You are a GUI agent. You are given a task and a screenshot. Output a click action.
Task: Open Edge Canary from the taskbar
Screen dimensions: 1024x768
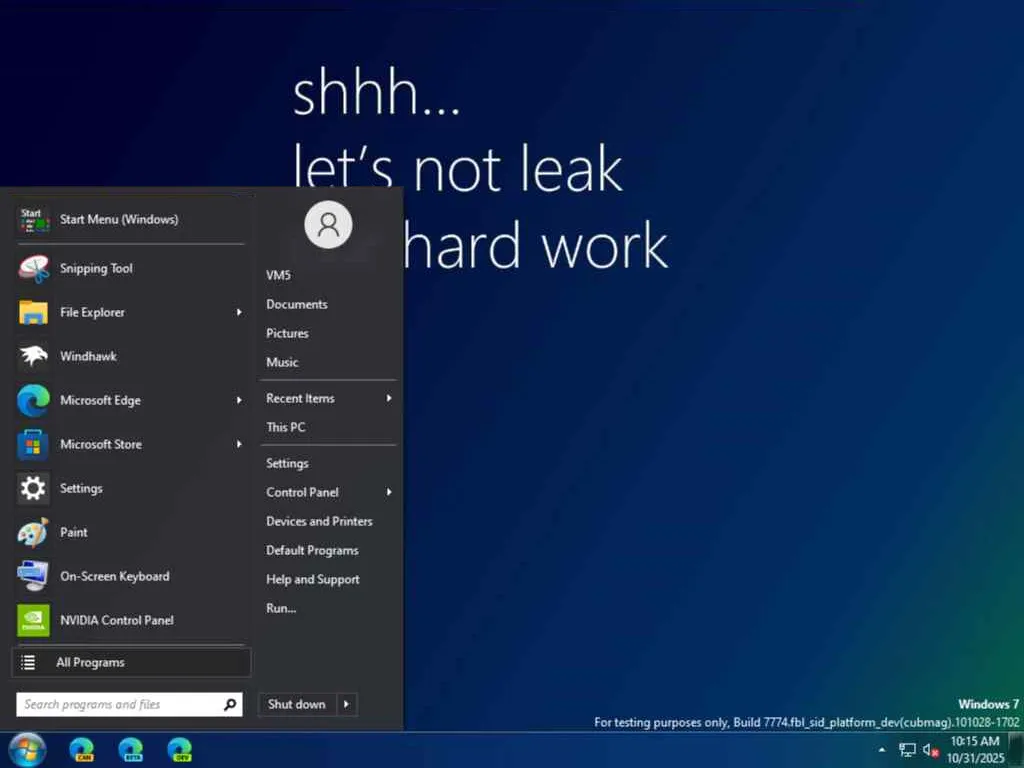82,749
